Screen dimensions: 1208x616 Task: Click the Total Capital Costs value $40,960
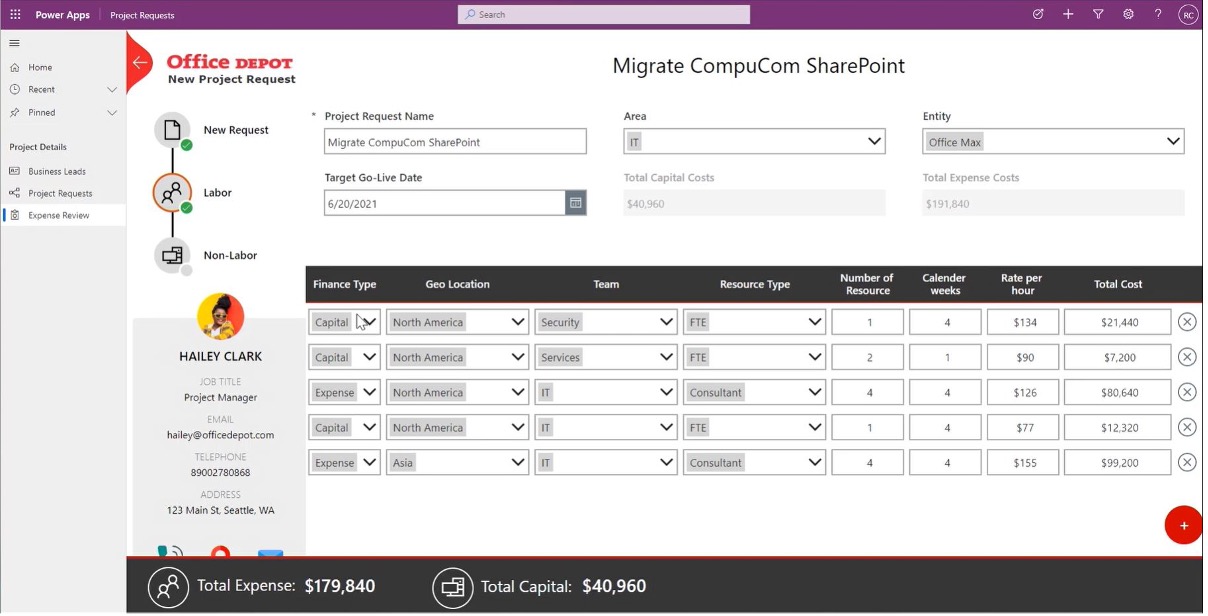[x=754, y=203]
